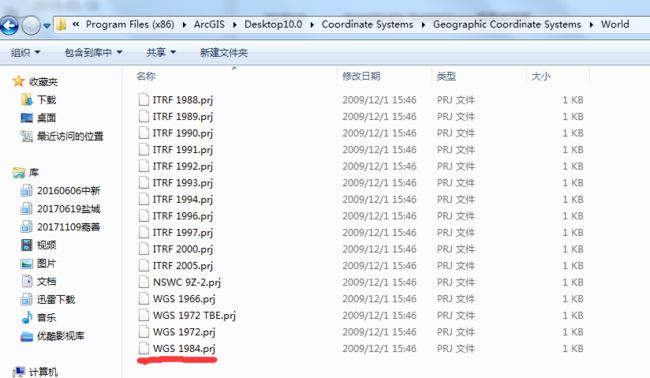
Task: Select file icon of ITRF 1992.prj
Action: click(143, 166)
